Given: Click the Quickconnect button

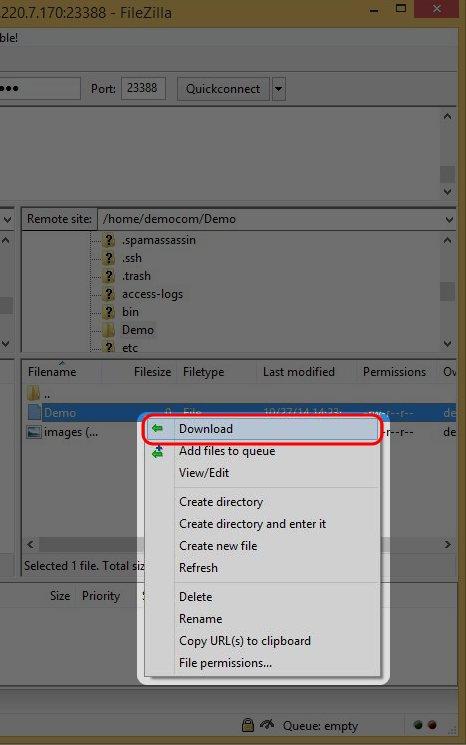Looking at the screenshot, I should [x=223, y=89].
